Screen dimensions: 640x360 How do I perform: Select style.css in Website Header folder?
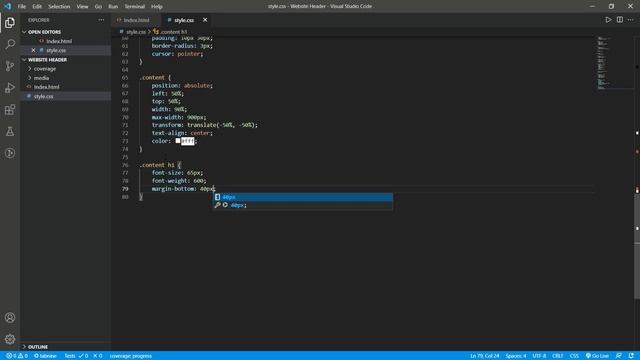tap(43, 96)
